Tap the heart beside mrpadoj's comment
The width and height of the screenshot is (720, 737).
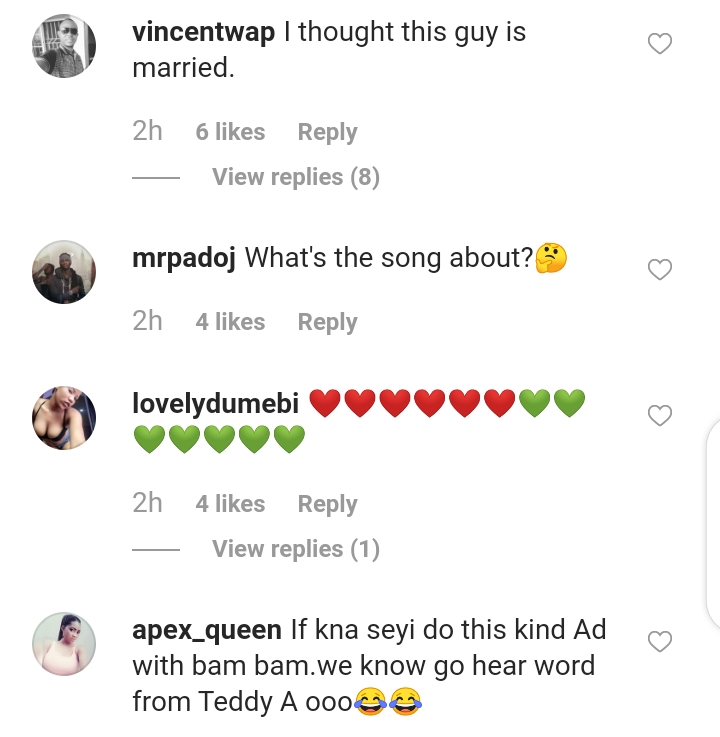[x=660, y=270]
